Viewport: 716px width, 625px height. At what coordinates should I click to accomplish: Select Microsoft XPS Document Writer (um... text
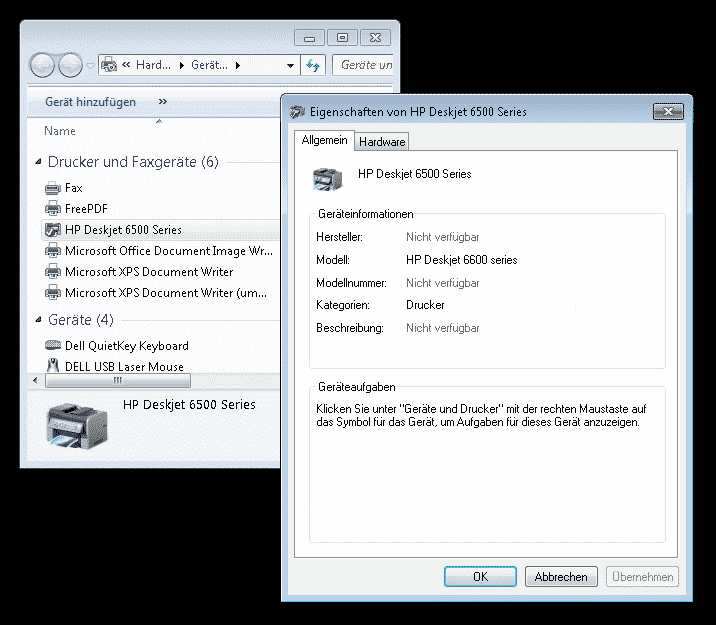click(166, 293)
